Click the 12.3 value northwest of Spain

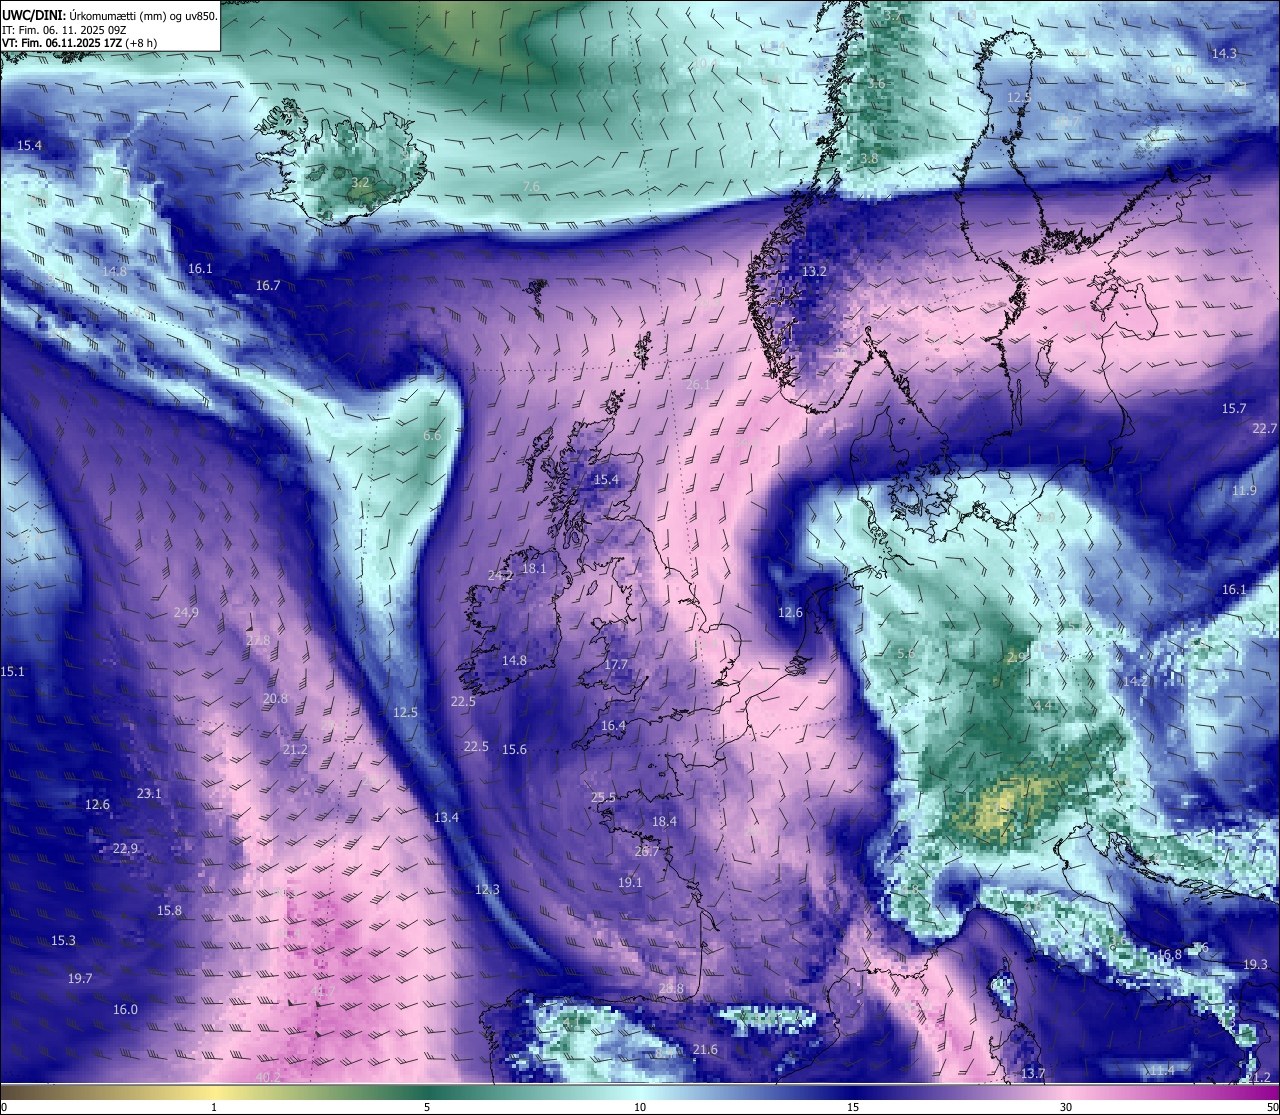point(487,890)
